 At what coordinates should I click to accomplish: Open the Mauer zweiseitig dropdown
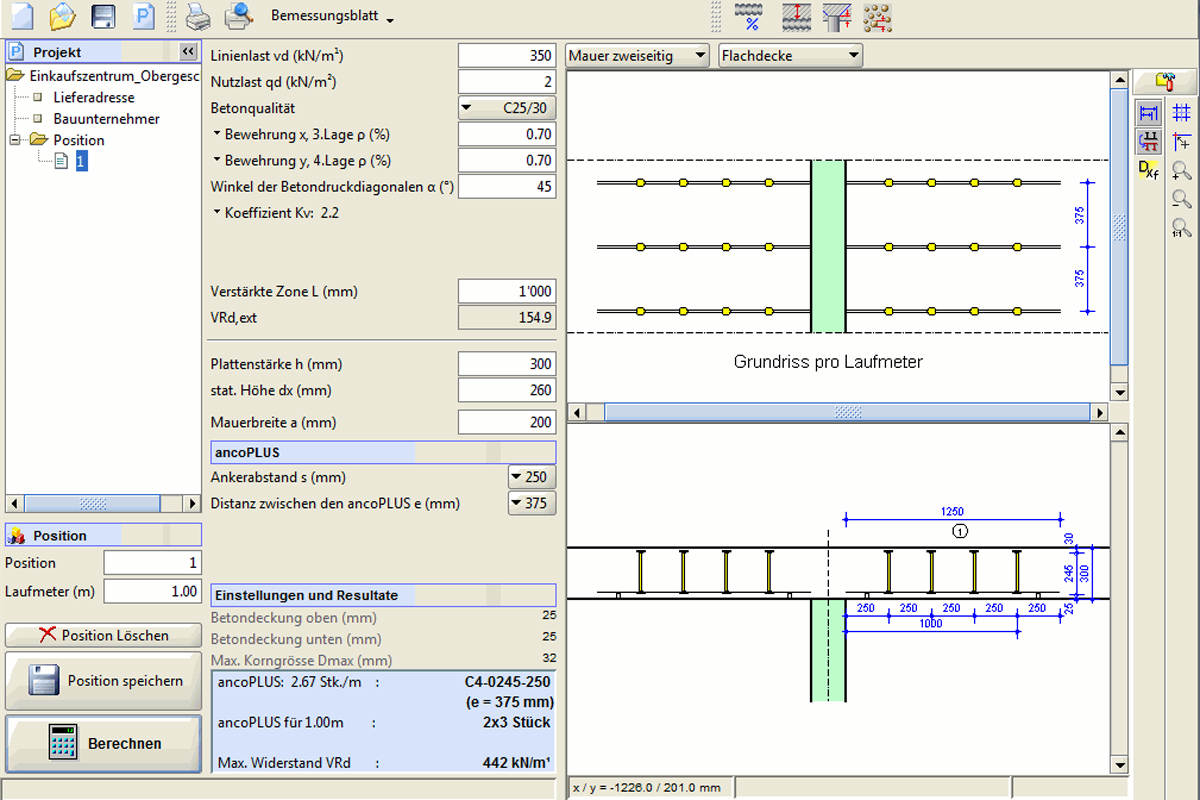[637, 56]
